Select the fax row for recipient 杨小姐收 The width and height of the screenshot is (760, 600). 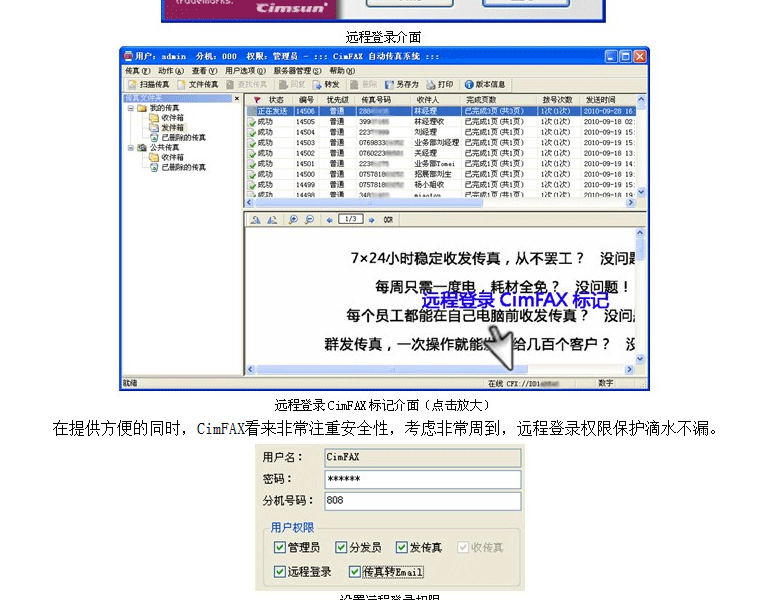click(x=441, y=185)
